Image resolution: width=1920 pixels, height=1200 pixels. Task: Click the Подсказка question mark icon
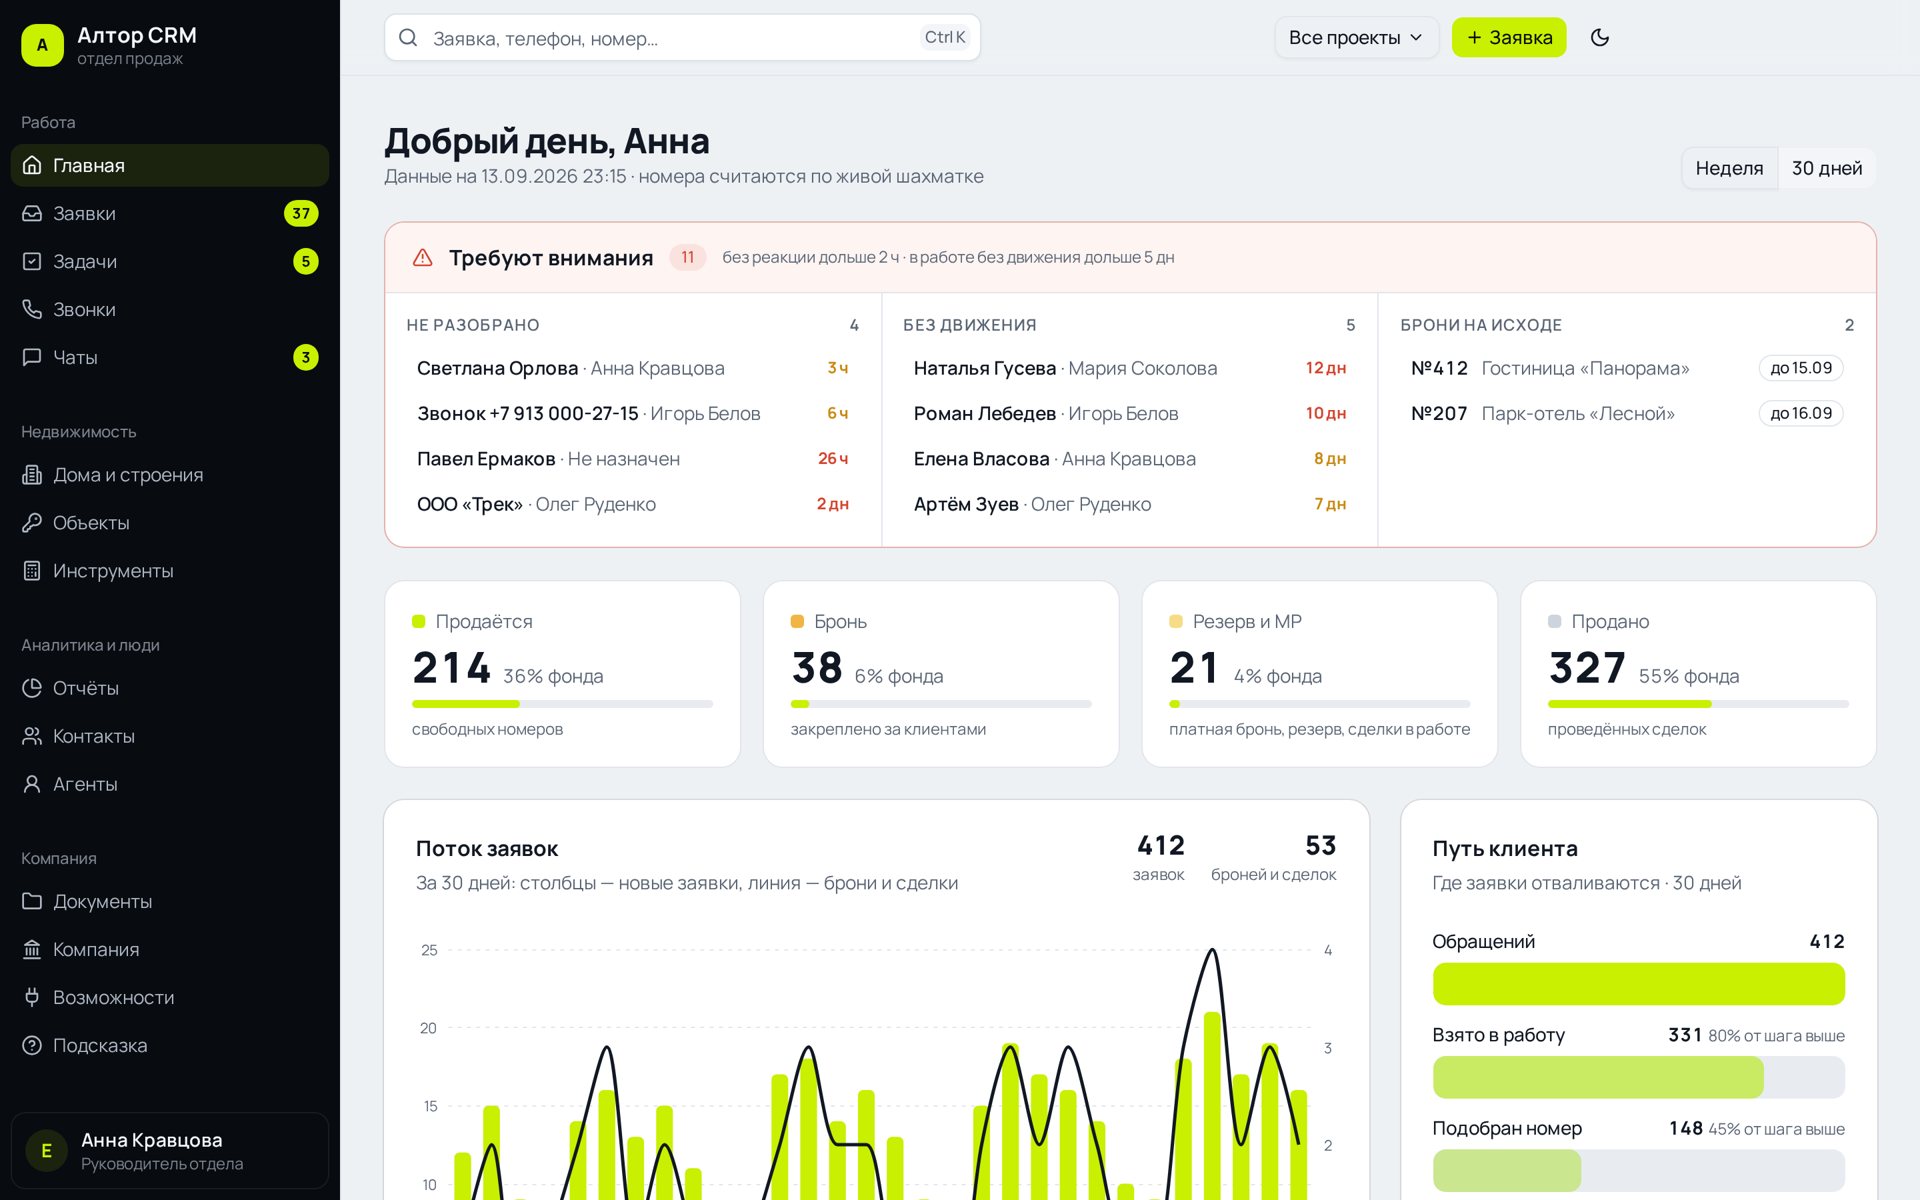tap(32, 1045)
